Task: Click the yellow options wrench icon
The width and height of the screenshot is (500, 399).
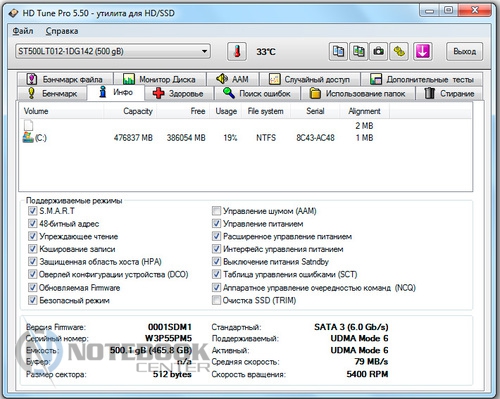Action: tap(399, 51)
